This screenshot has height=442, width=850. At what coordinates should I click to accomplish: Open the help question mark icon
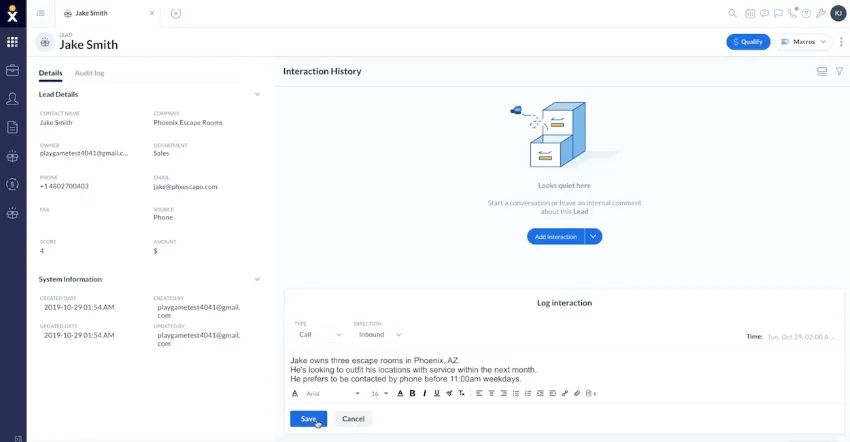(x=807, y=13)
